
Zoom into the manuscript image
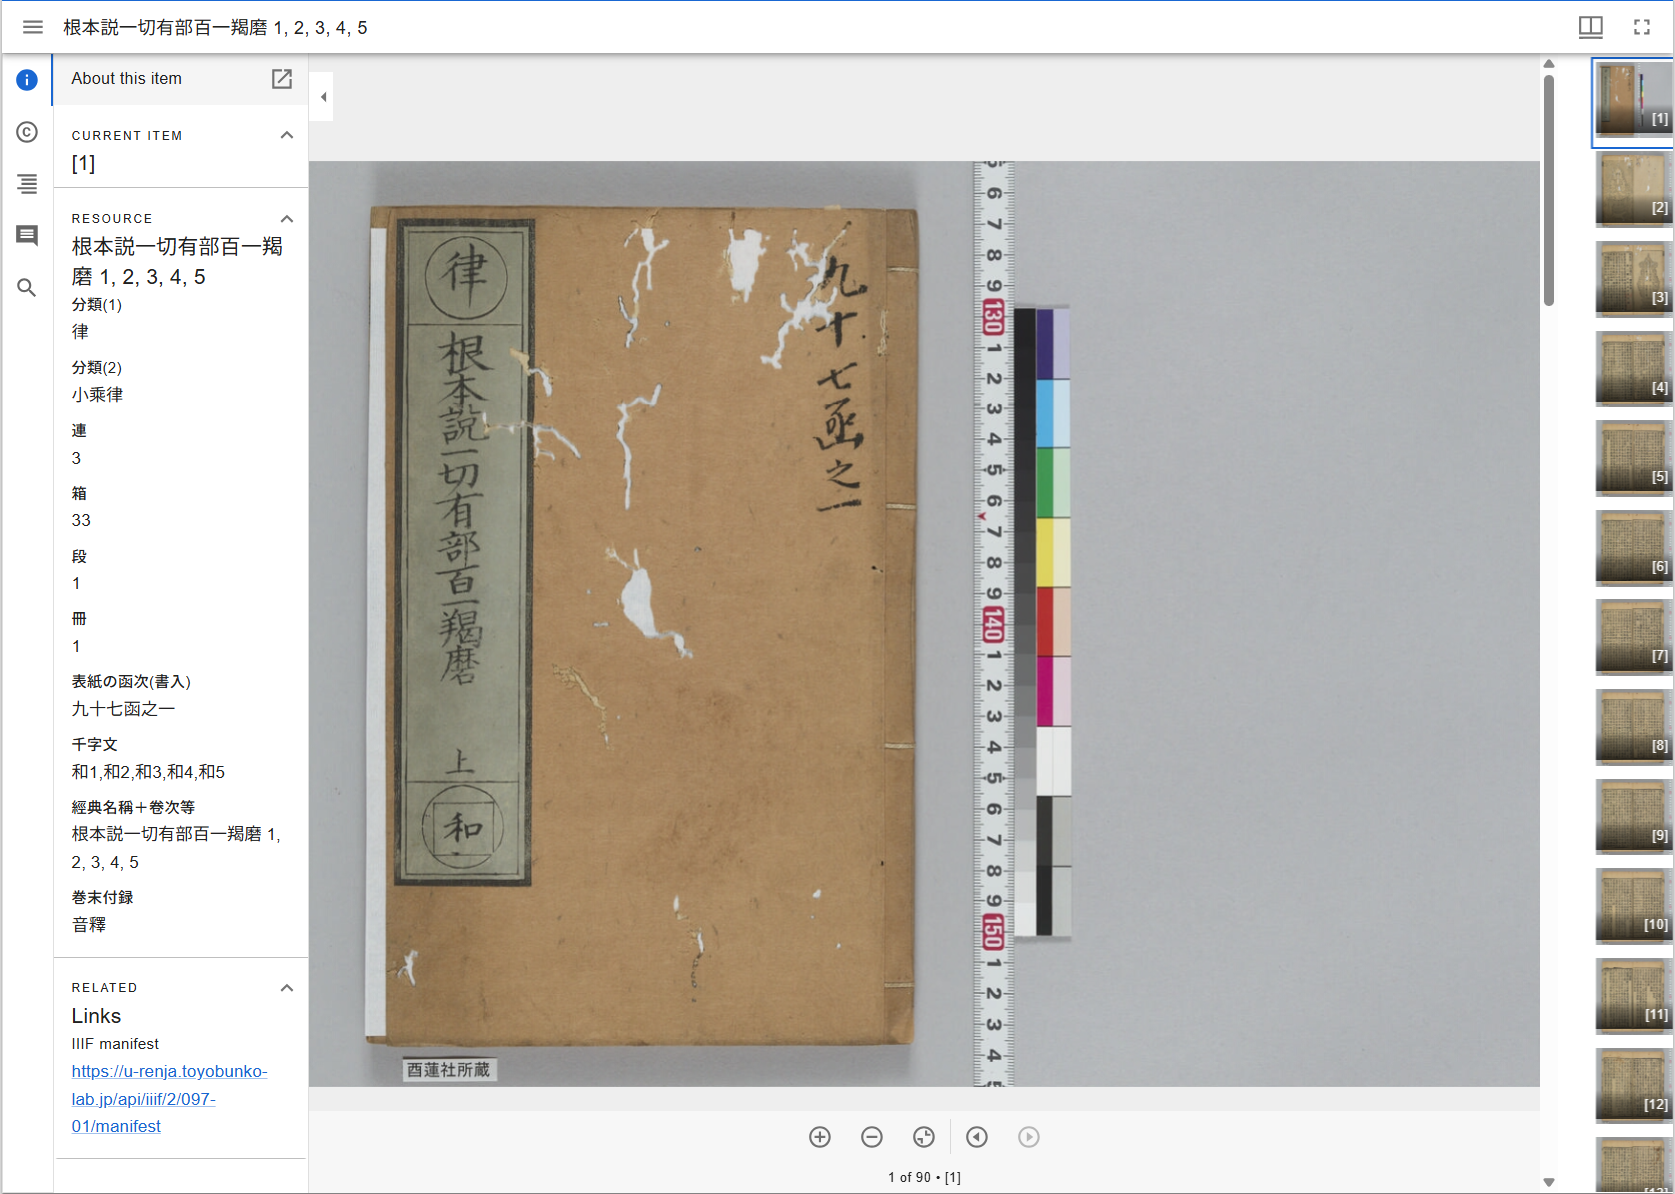coord(819,1137)
